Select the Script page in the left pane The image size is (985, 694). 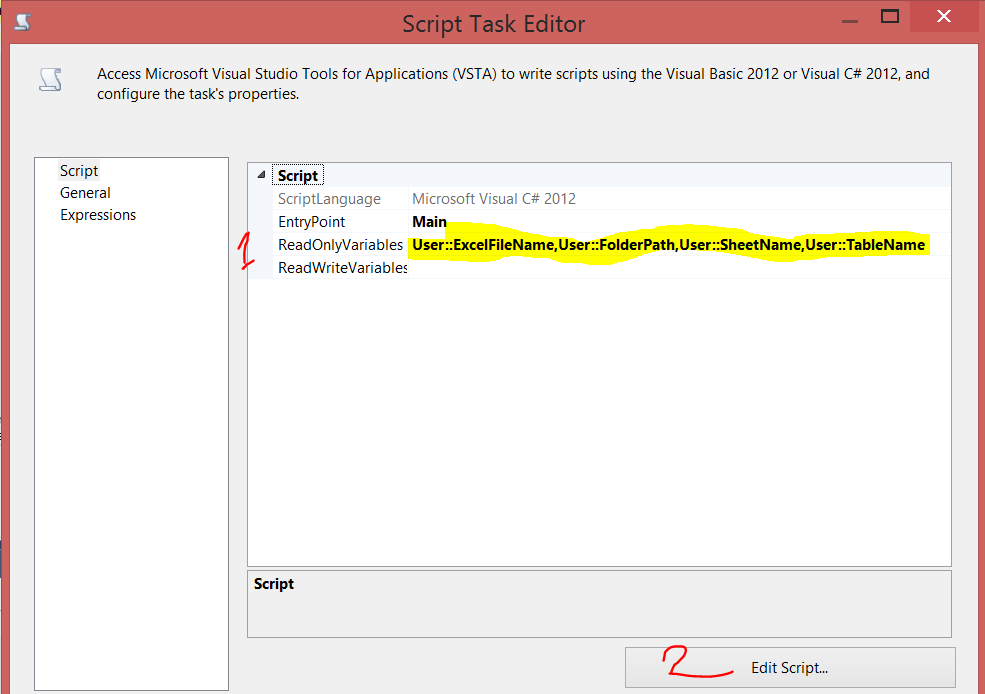pos(79,170)
